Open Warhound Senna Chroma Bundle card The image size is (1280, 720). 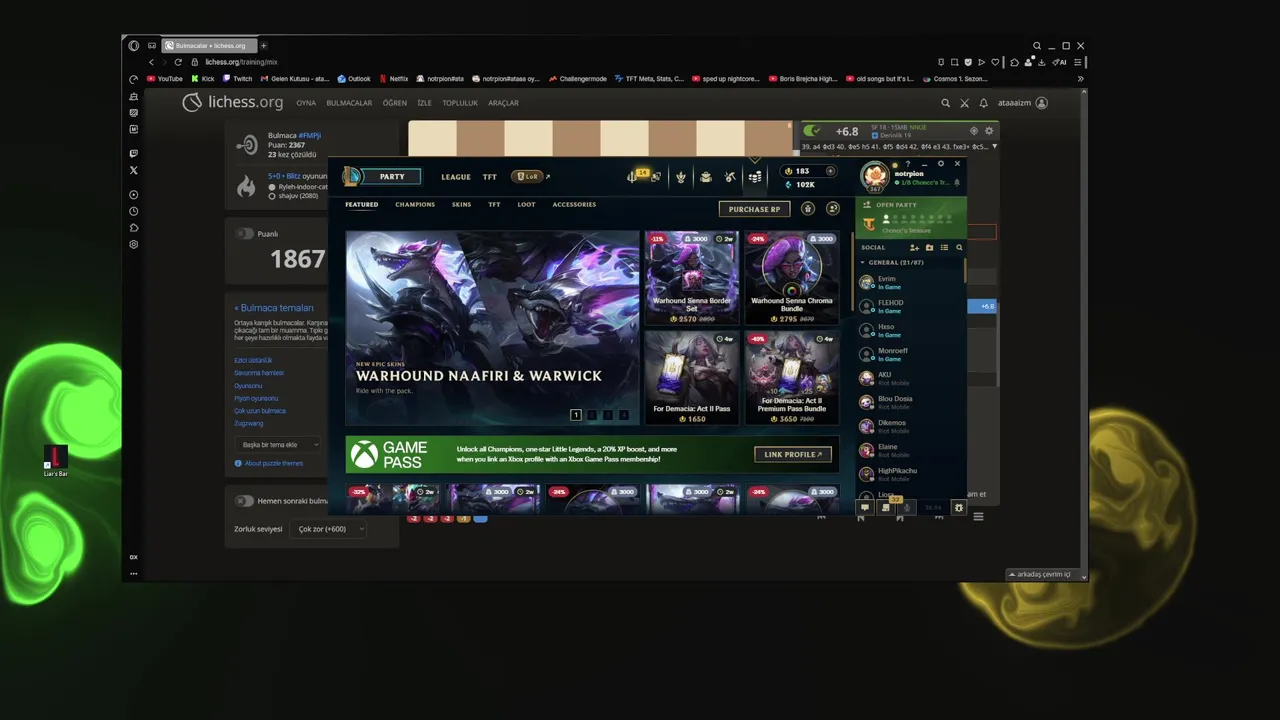click(791, 278)
